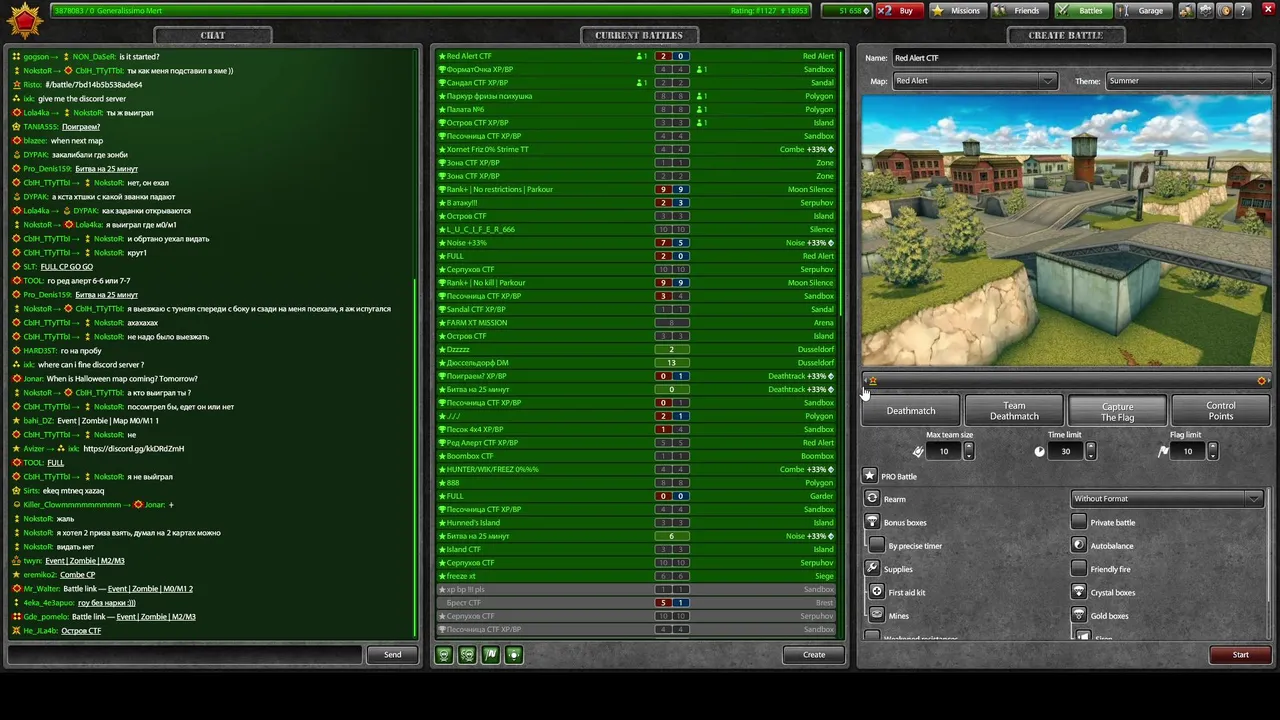Viewport: 1280px width, 720px height.
Task: Toggle the Control Points filter icon
Action: (513, 655)
